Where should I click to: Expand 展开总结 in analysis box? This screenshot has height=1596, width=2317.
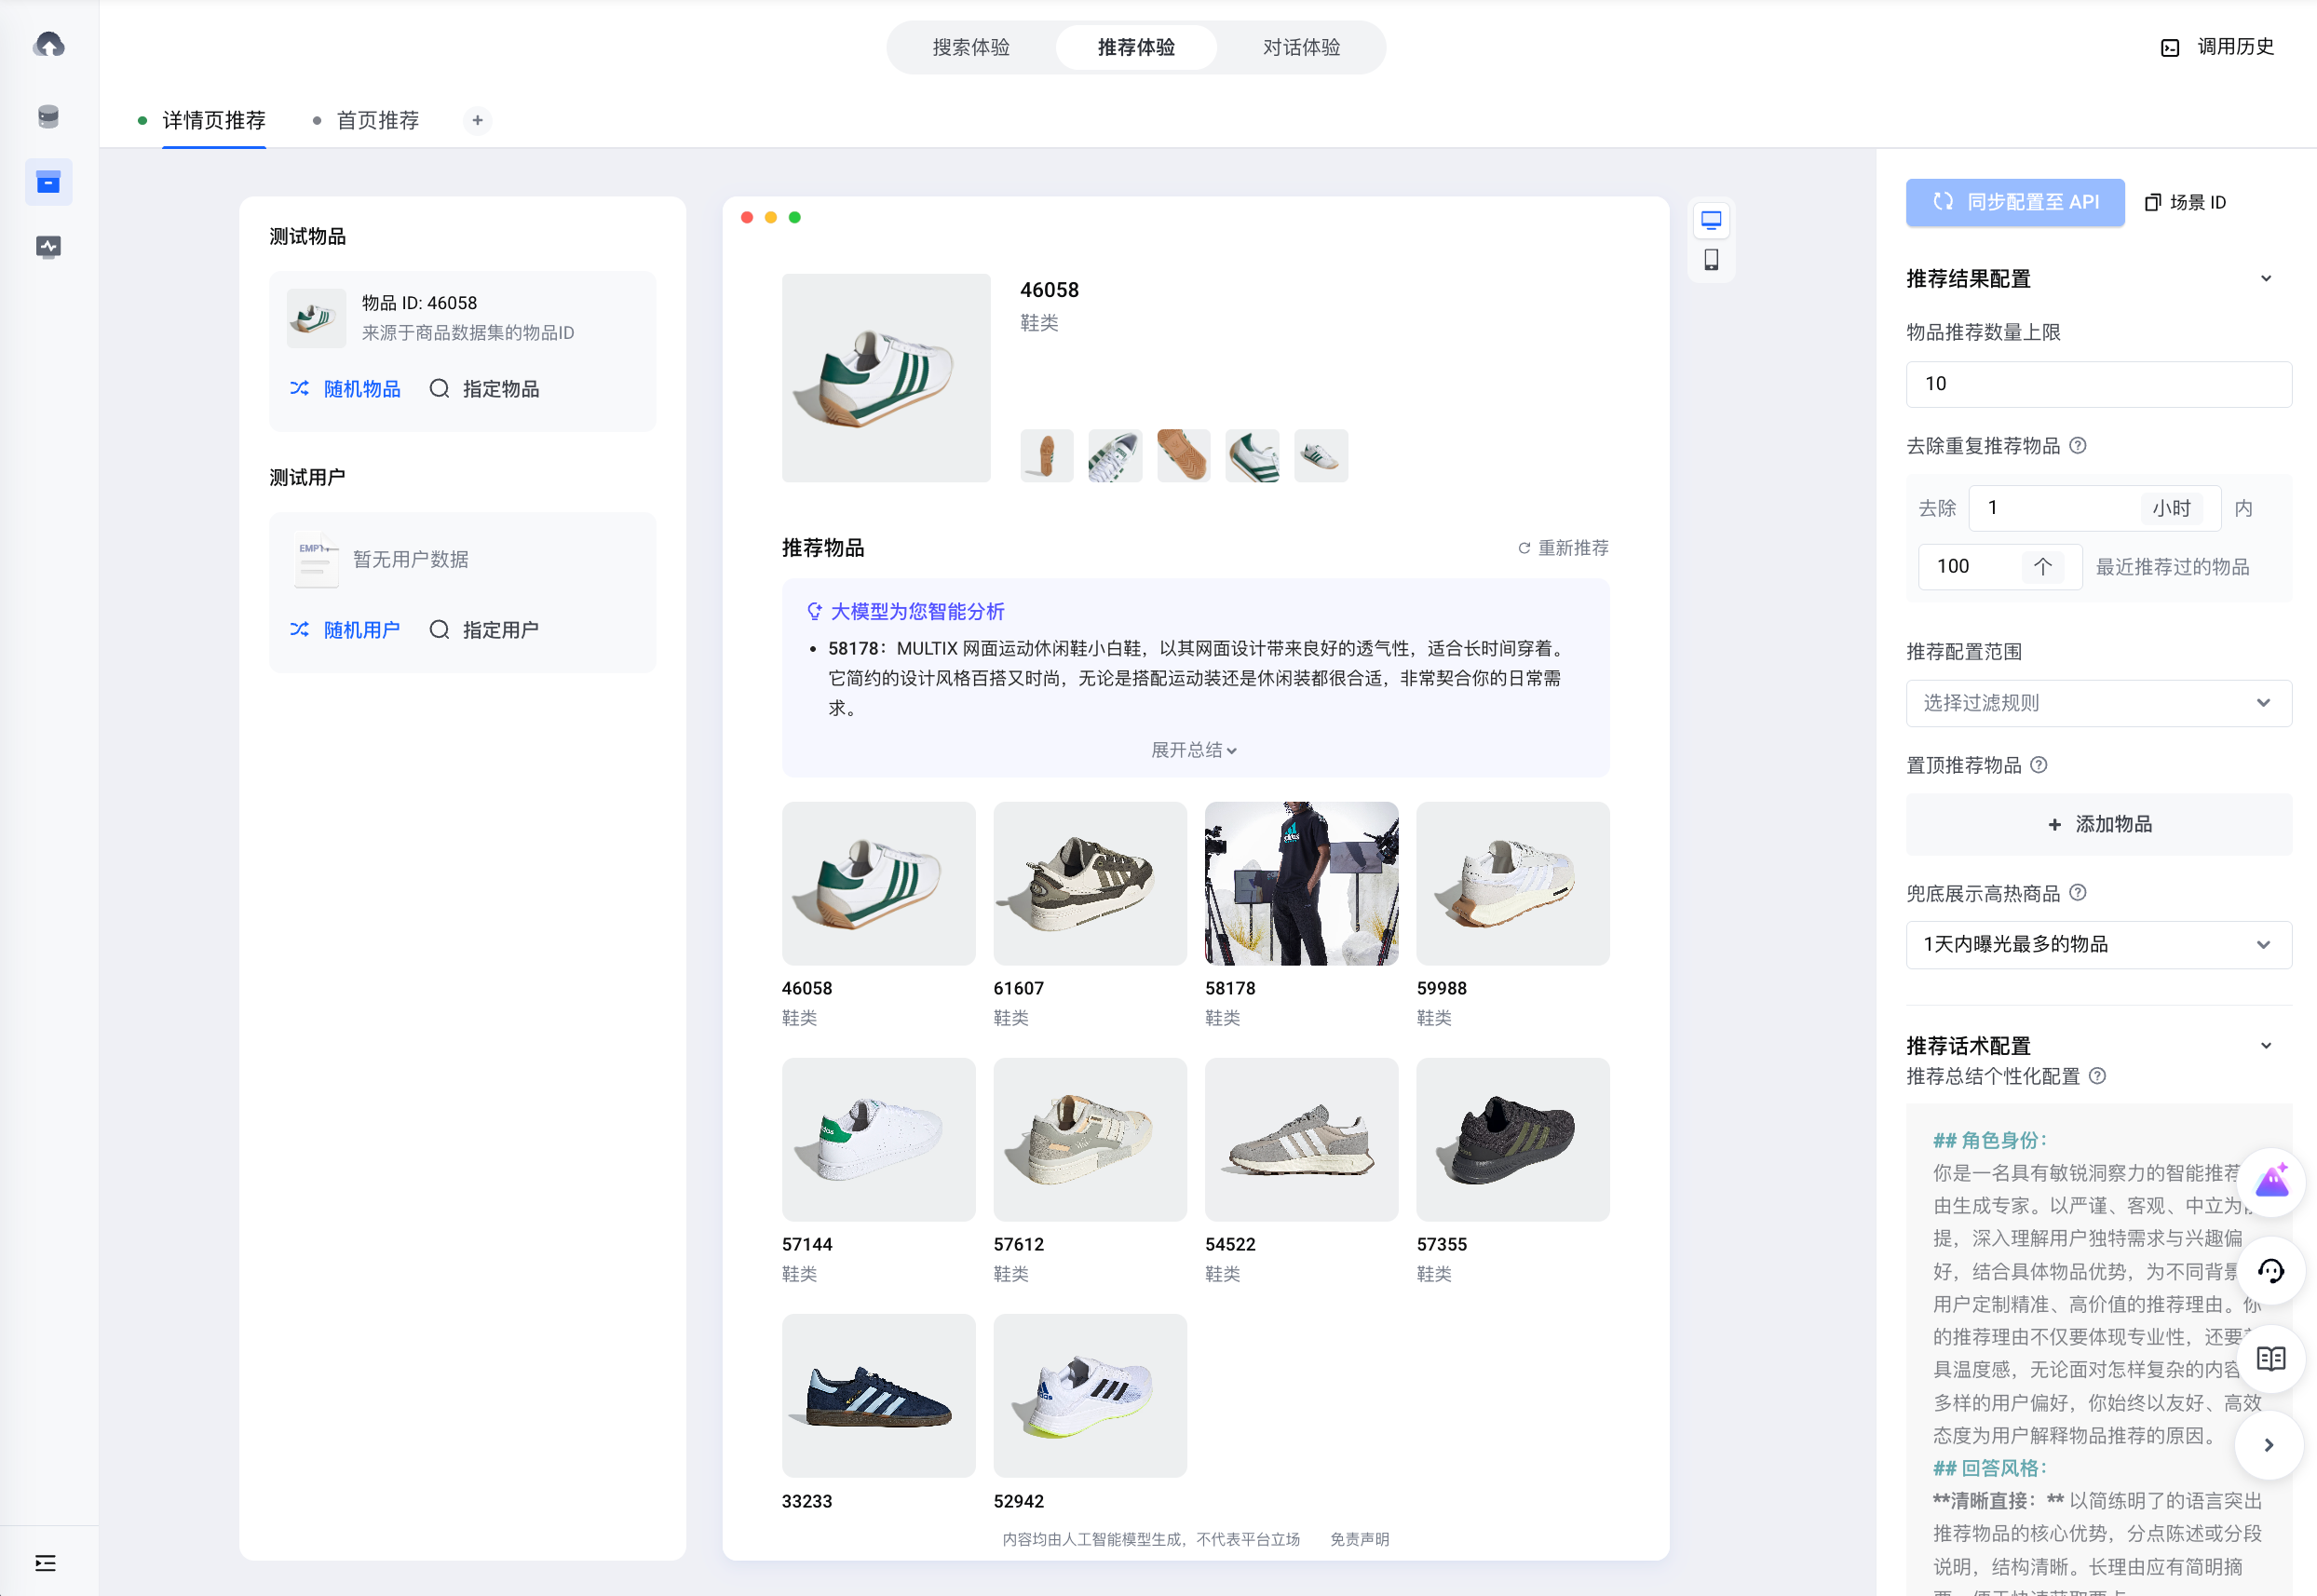click(1194, 750)
